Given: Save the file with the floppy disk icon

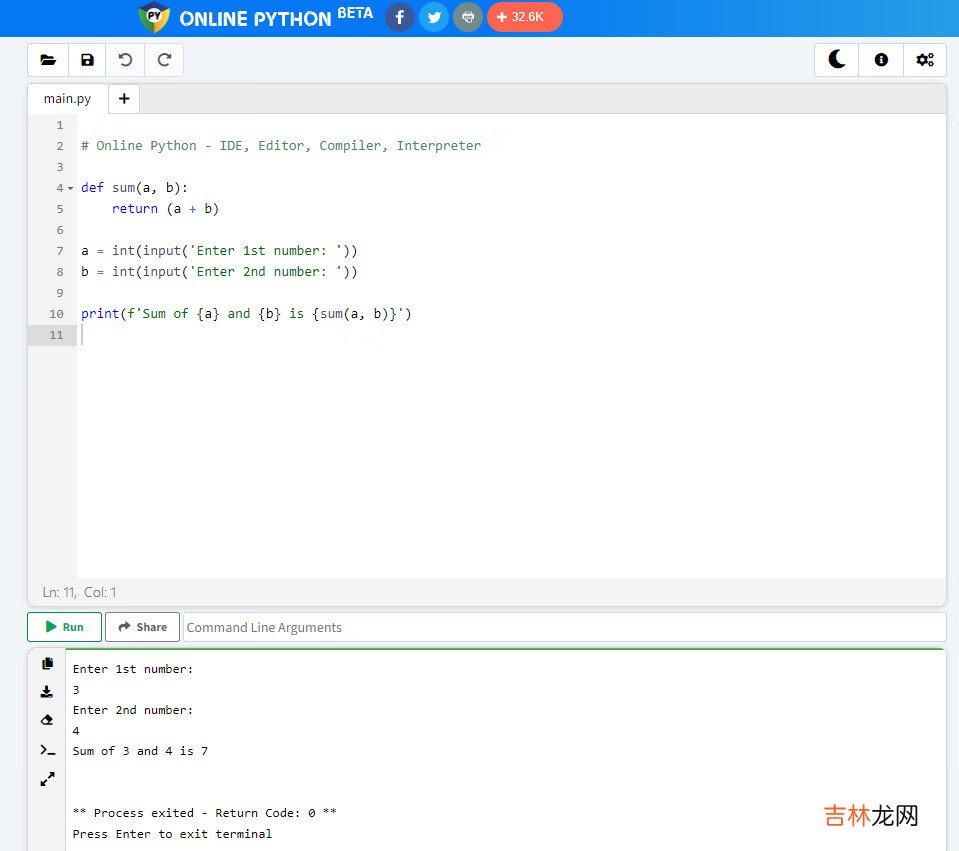Looking at the screenshot, I should [x=87, y=60].
